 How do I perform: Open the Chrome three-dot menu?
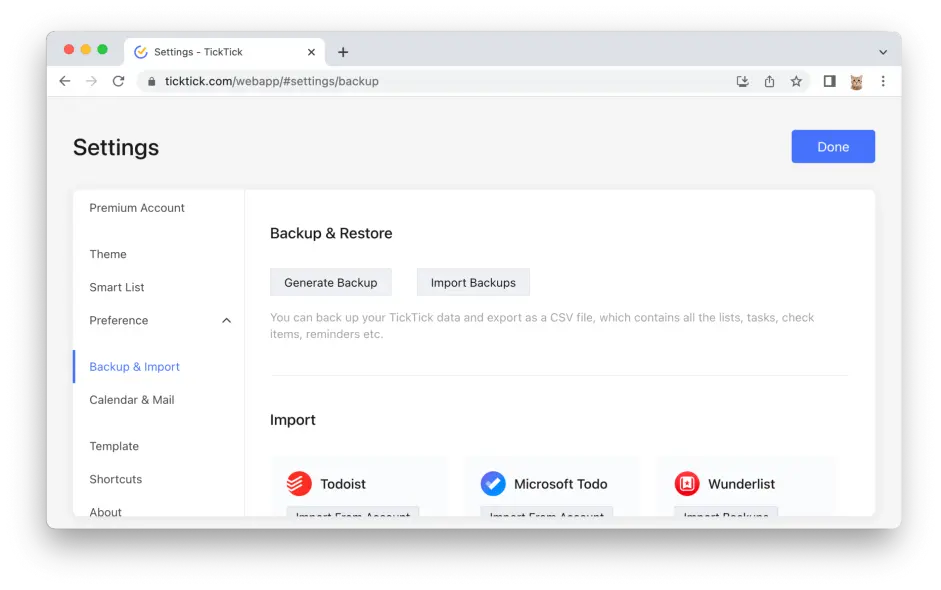pos(883,81)
